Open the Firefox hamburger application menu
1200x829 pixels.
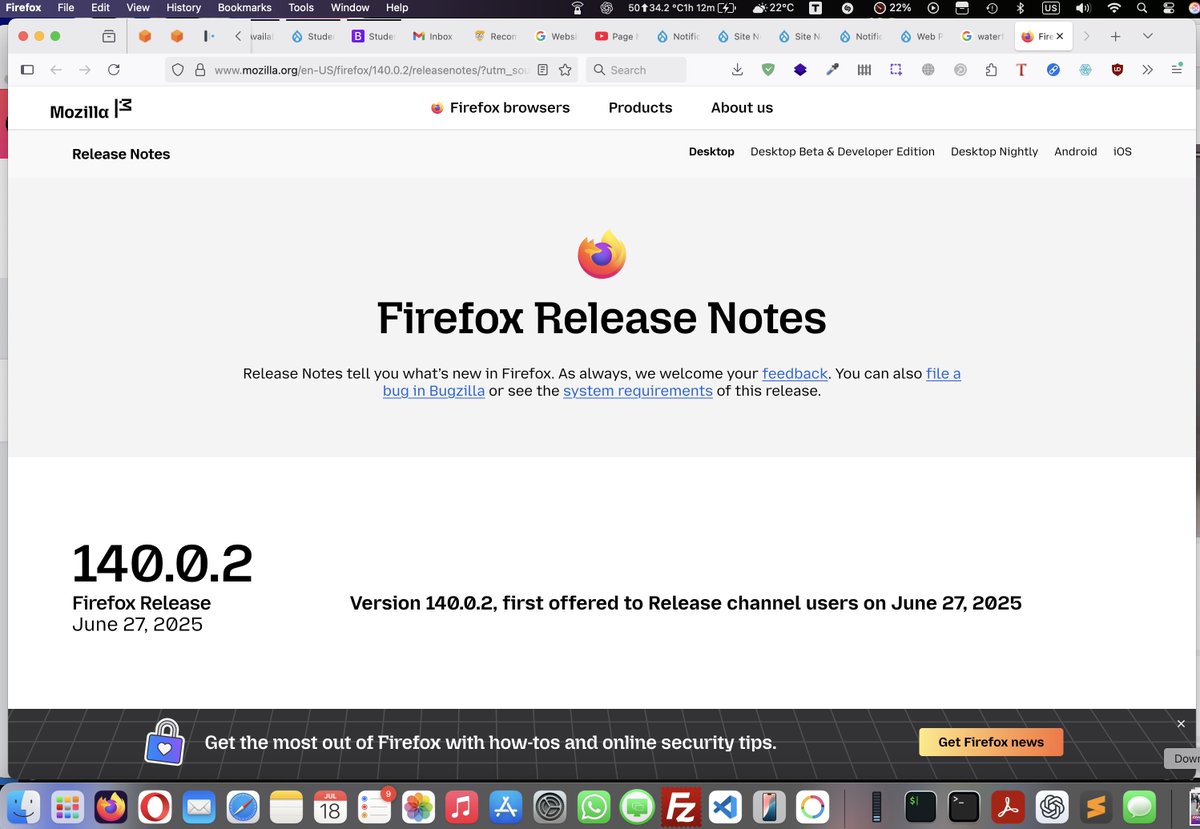coord(1176,70)
